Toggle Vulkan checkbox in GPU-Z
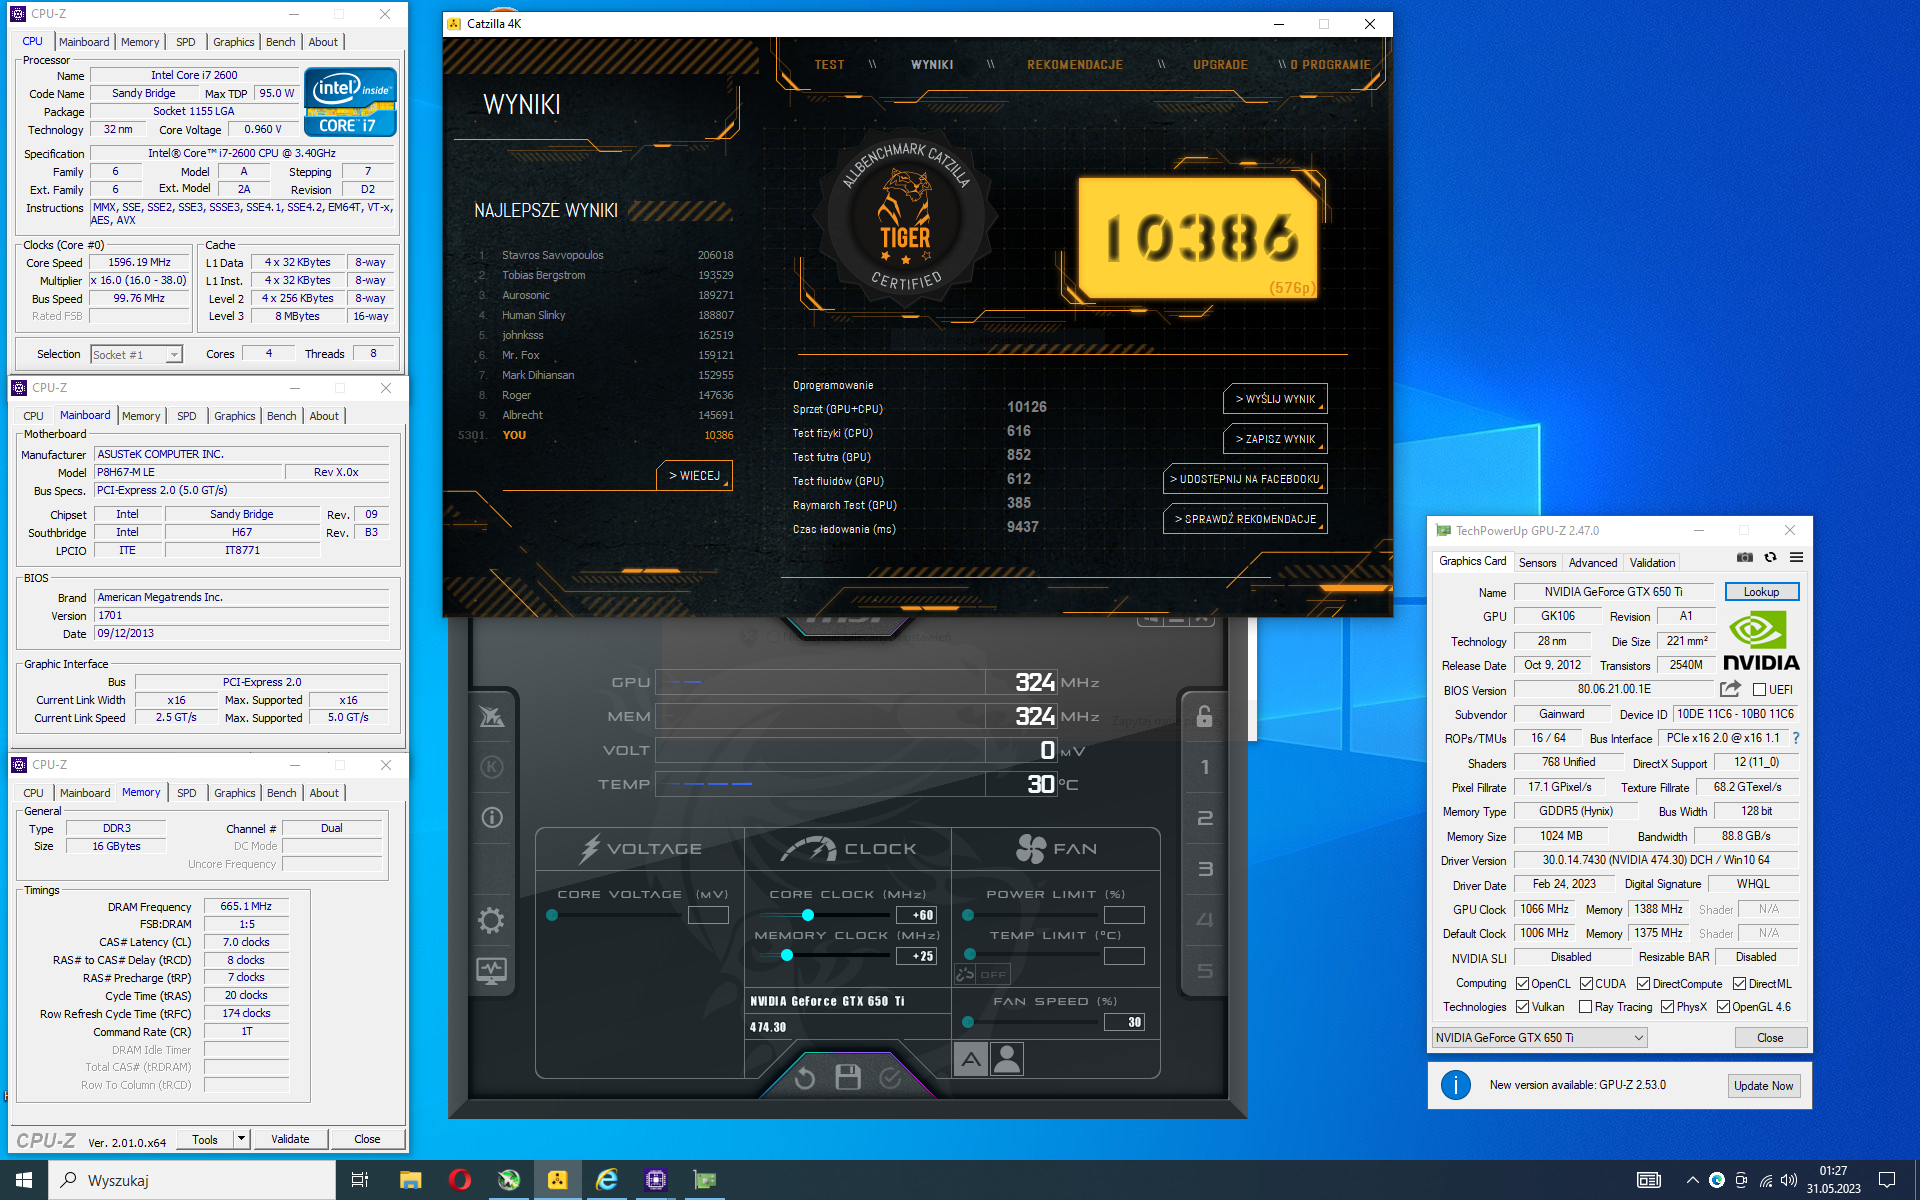This screenshot has height=1200, width=1920. pyautogui.click(x=1522, y=1007)
